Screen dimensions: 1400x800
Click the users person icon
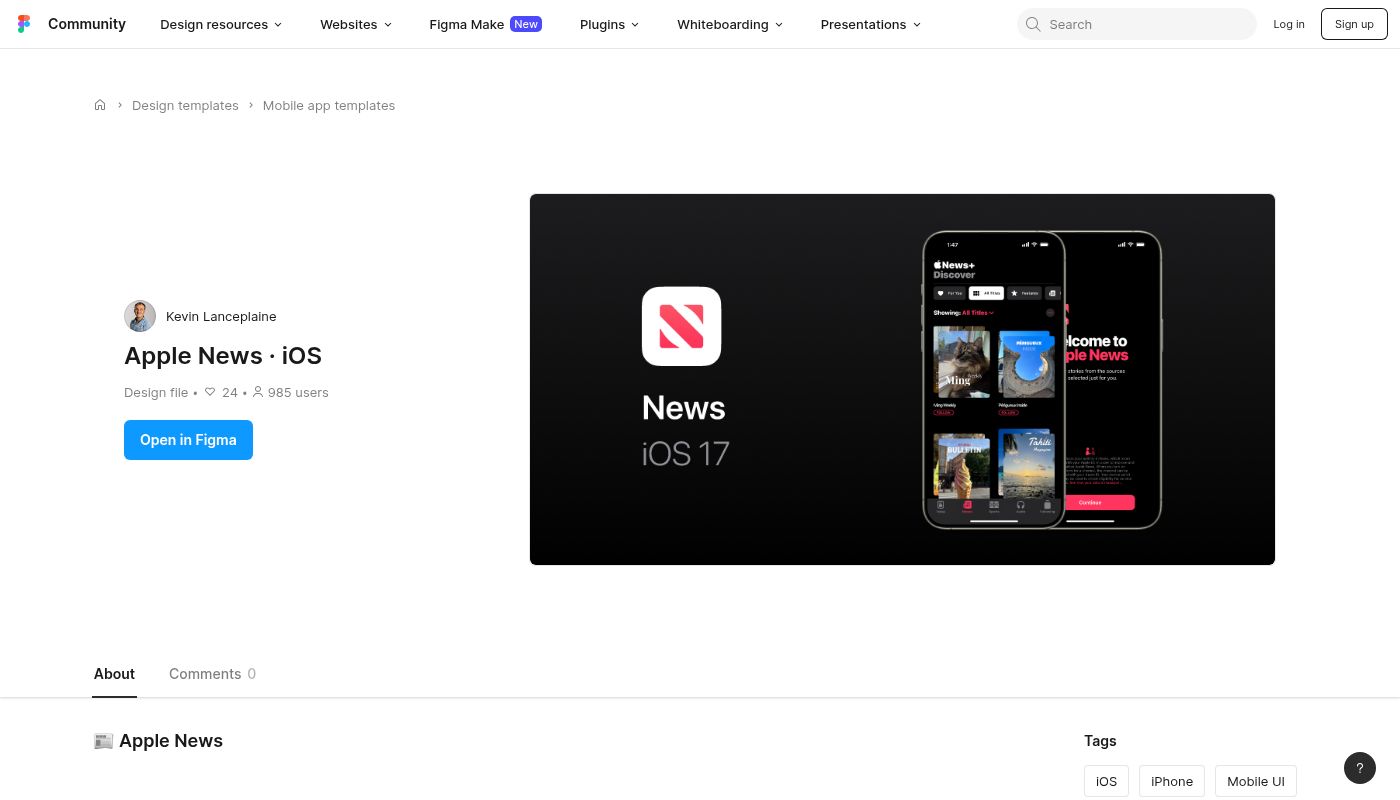click(x=257, y=392)
